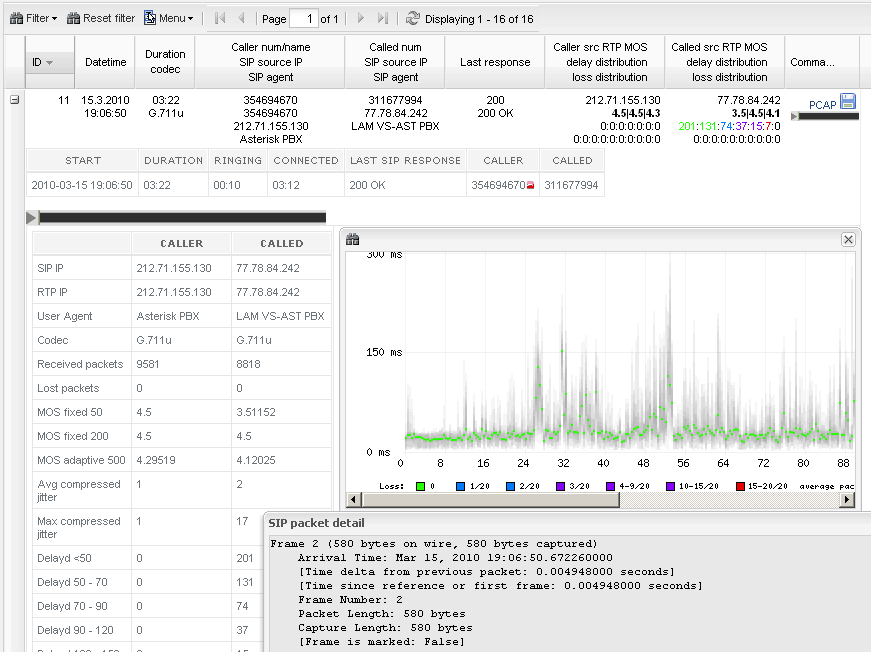871x652 pixels.
Task: Open the Filter dropdown
Action: pos(33,18)
